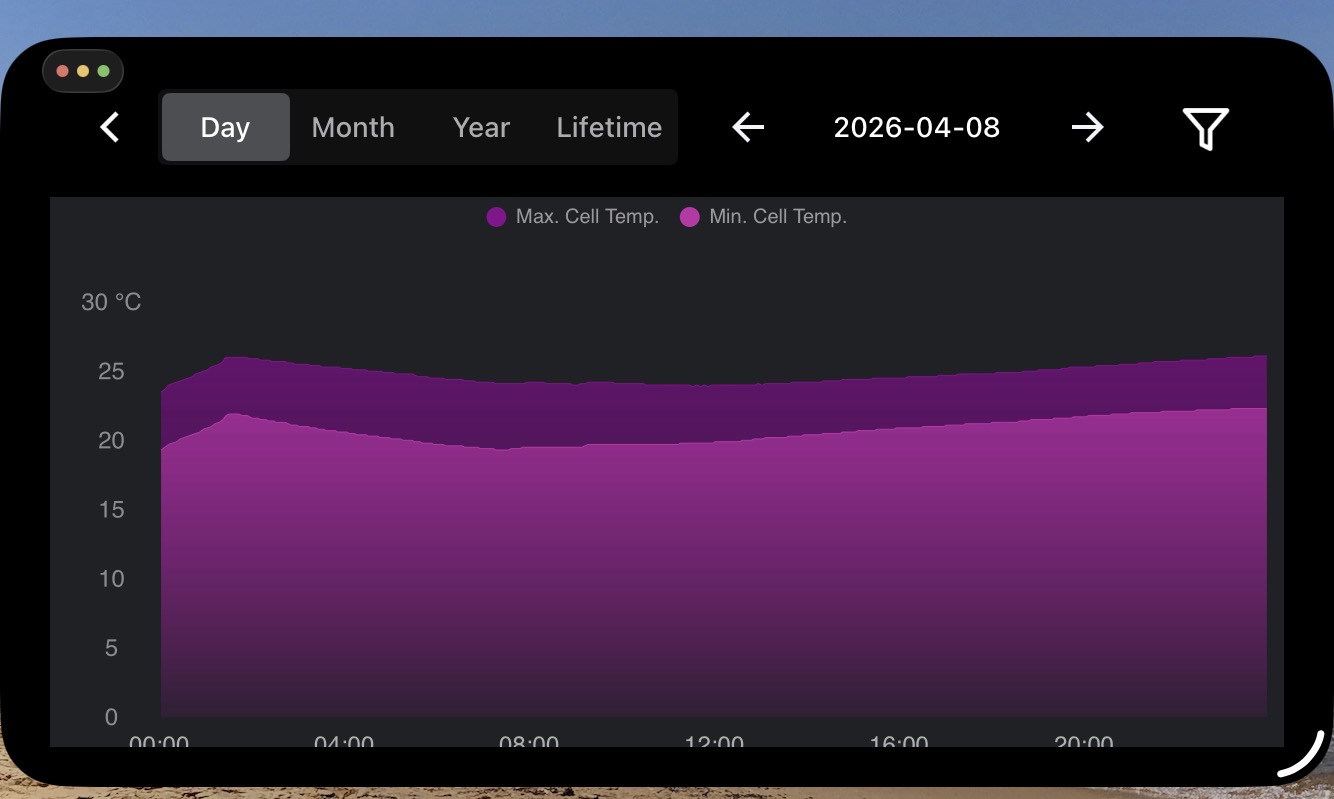Advance to next day with right arrow
The image size is (1334, 799).
(1087, 127)
